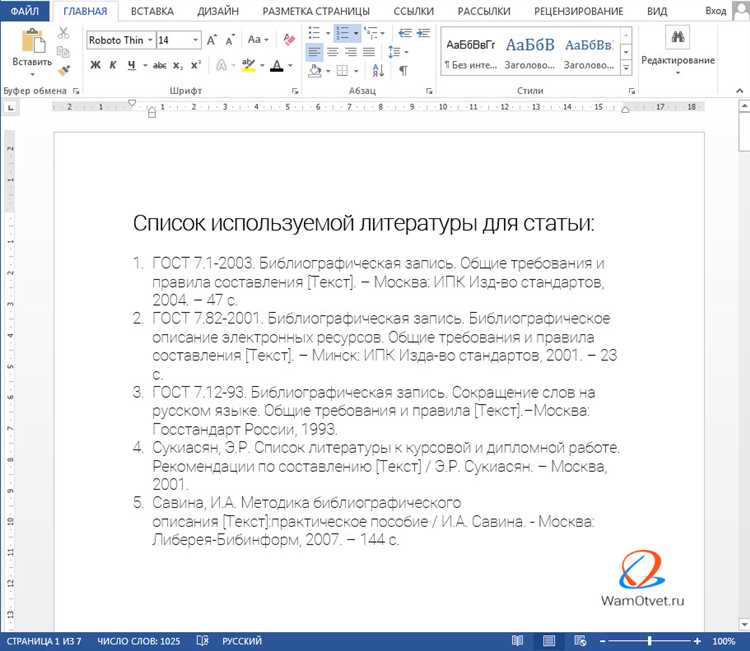
Task: Switch to Read Mode view icon
Action: (517, 641)
